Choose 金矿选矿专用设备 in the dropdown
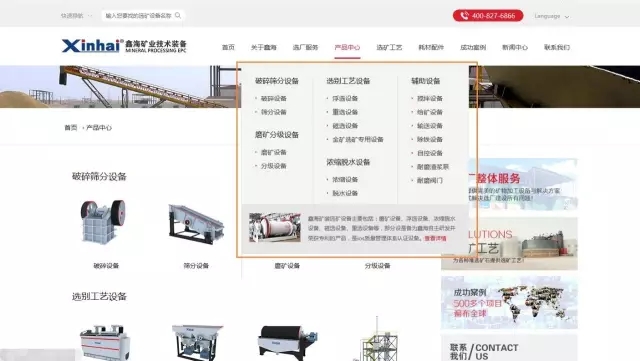This screenshot has width=640, height=361. pos(358,139)
